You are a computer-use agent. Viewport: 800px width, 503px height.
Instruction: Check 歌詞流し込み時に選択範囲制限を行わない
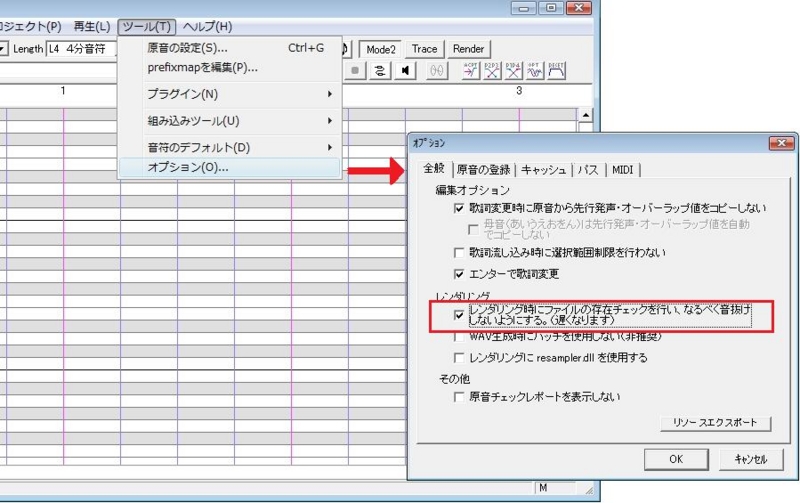point(459,253)
